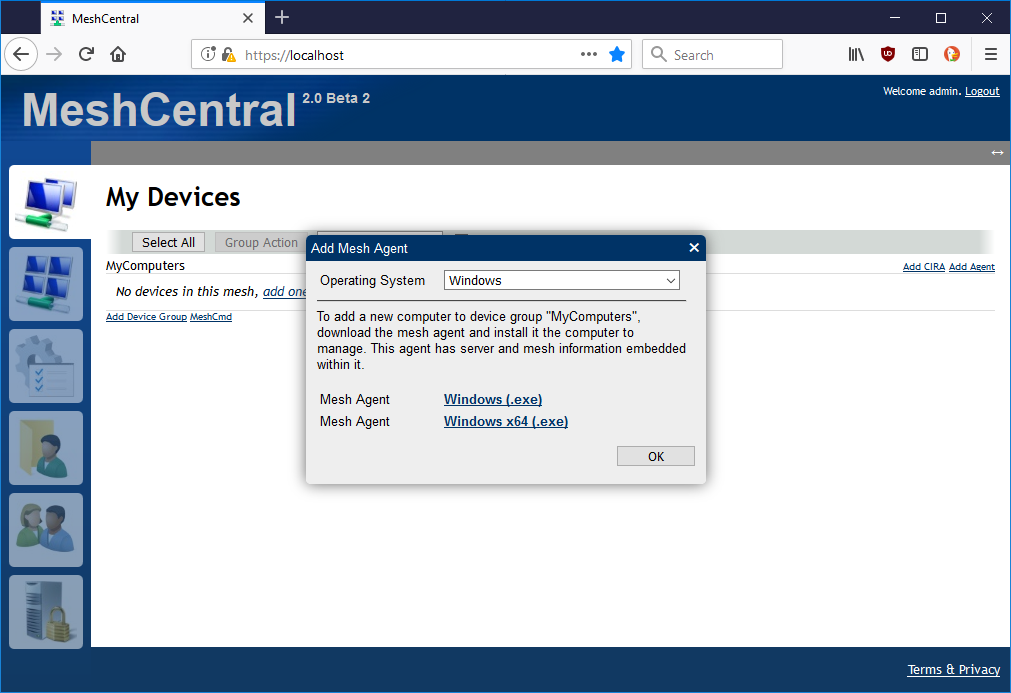Click the Add Agent link
Viewport: 1011px width, 693px height.
click(972, 267)
